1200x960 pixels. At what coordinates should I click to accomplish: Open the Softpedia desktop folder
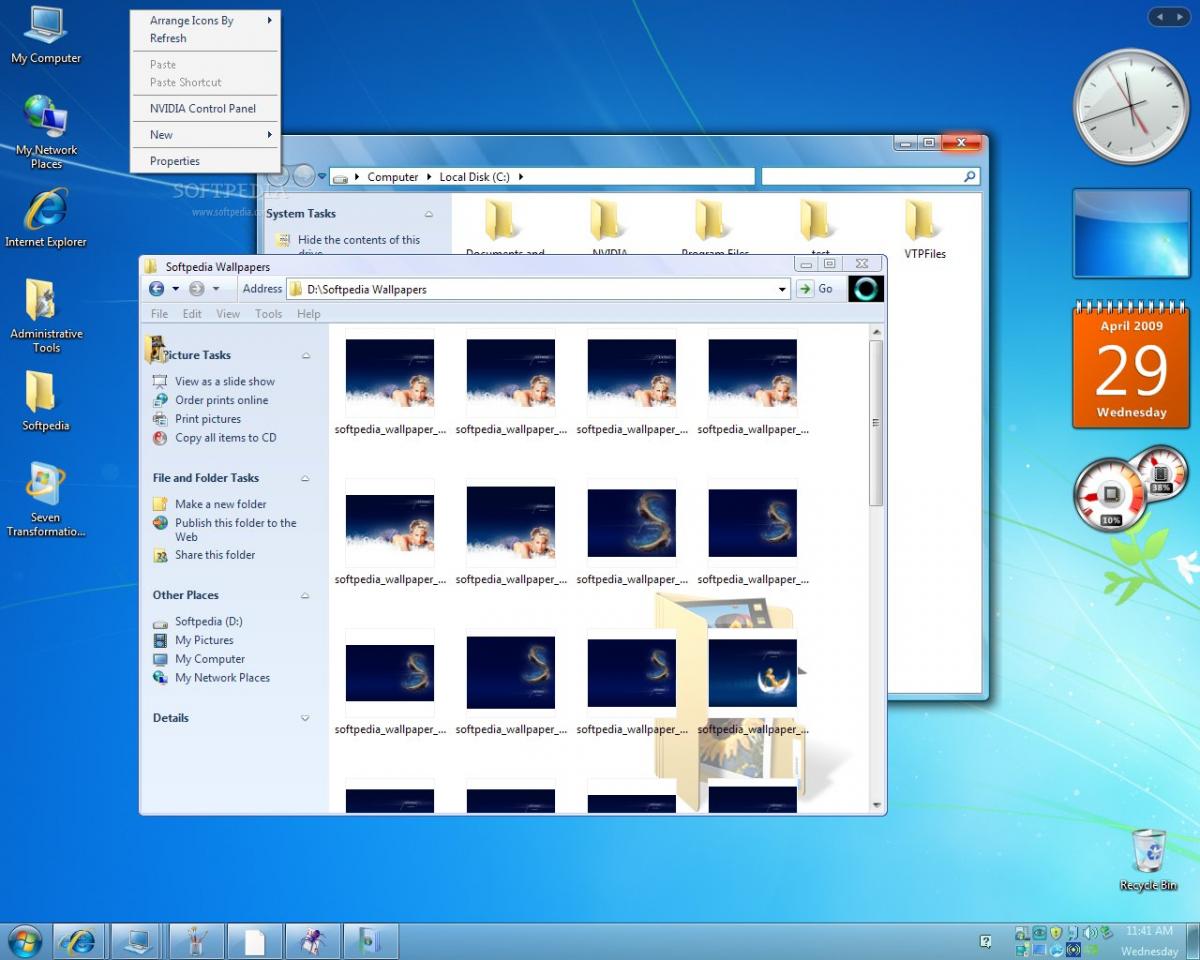coord(46,401)
